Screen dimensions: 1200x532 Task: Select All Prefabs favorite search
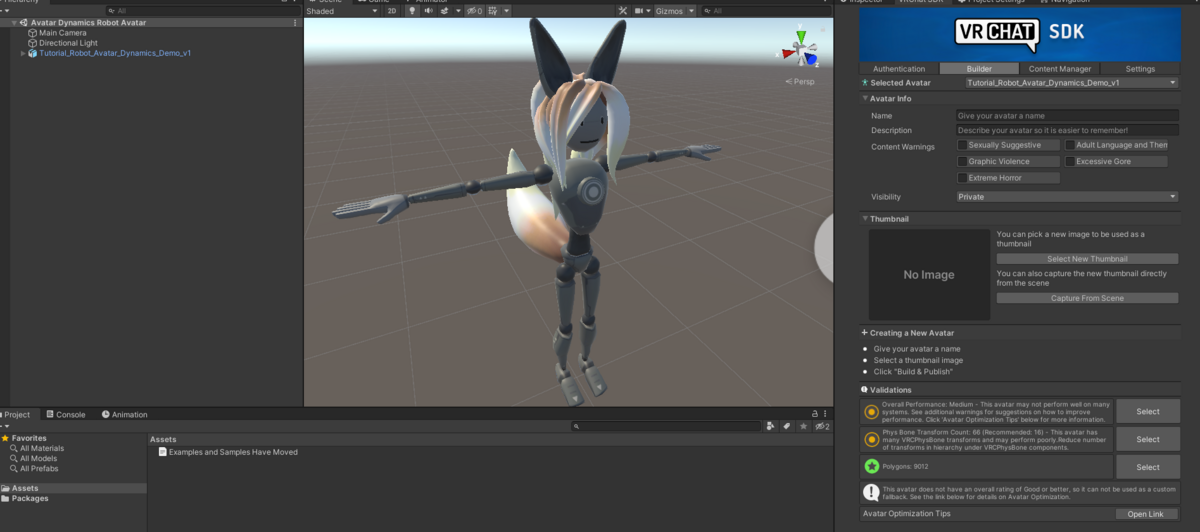[x=39, y=468]
